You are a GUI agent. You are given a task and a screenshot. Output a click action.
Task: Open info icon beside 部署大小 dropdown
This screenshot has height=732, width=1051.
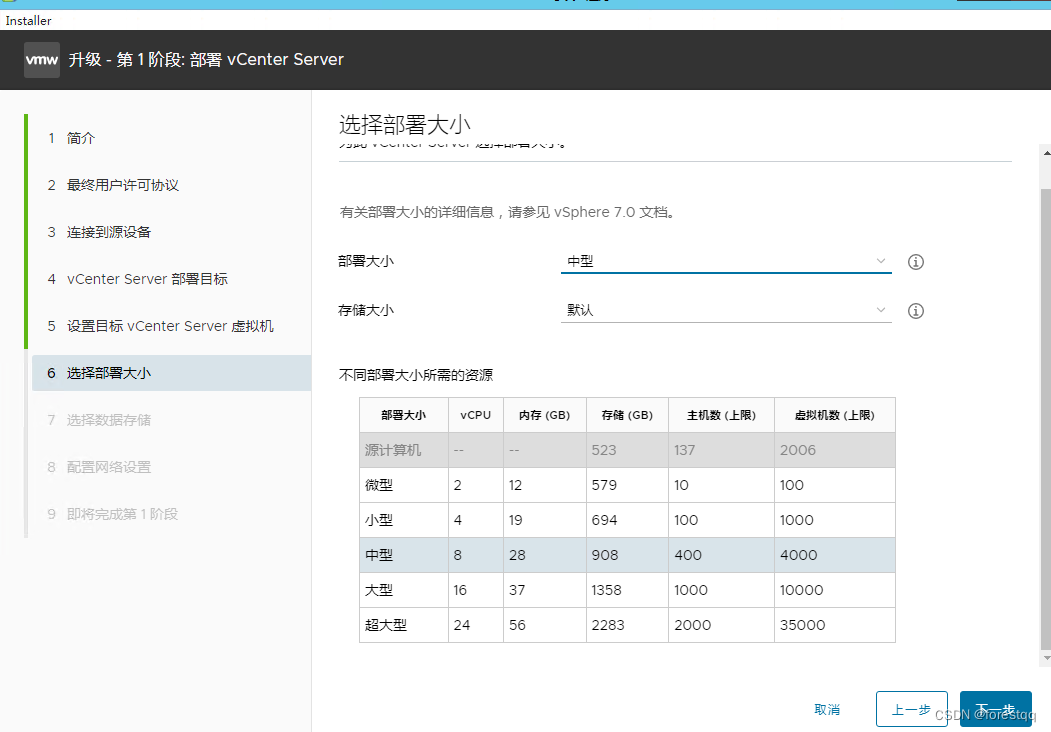coord(916,262)
